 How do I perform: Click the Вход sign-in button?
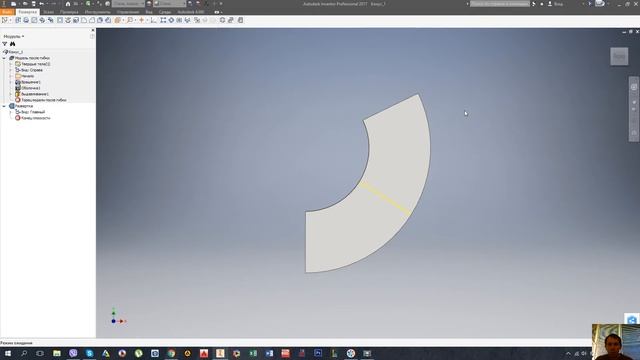(x=555, y=4)
